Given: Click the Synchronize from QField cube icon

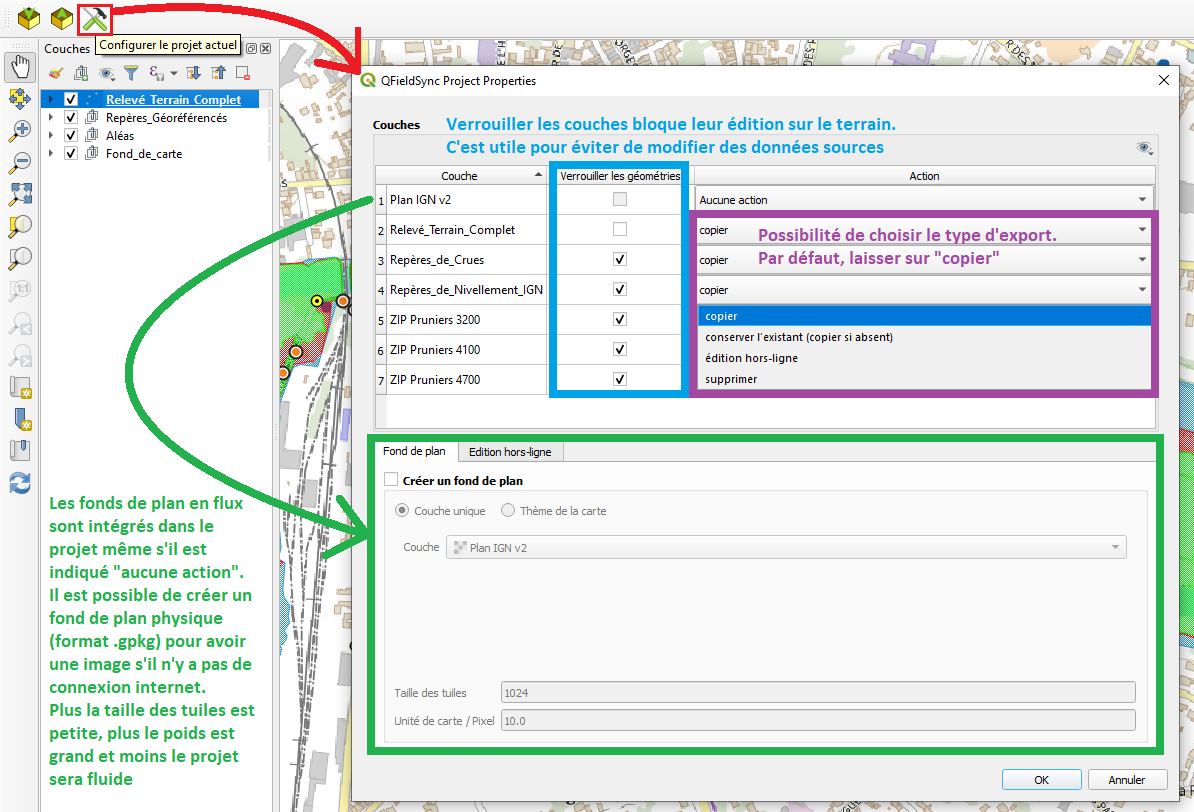Looking at the screenshot, I should tap(62, 18).
